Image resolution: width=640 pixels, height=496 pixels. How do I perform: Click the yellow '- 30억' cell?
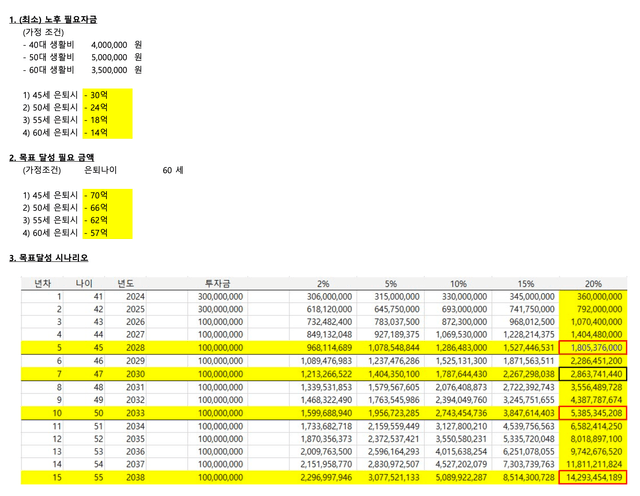click(x=107, y=95)
